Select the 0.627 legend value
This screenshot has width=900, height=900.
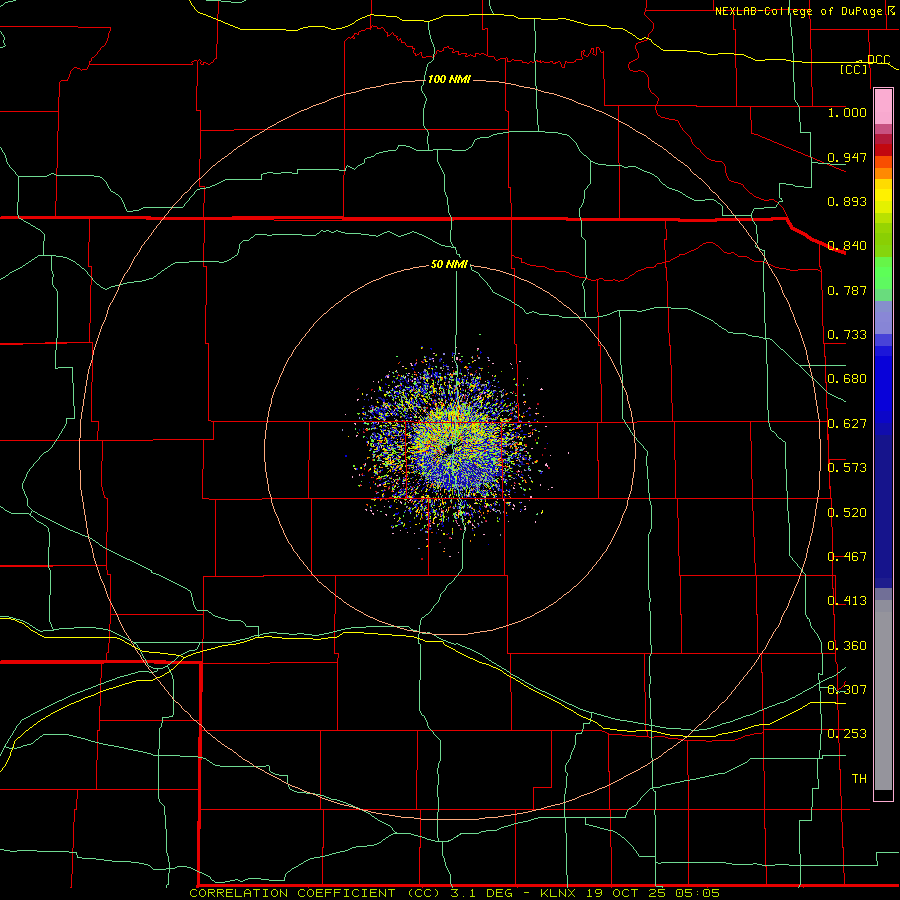[847, 424]
